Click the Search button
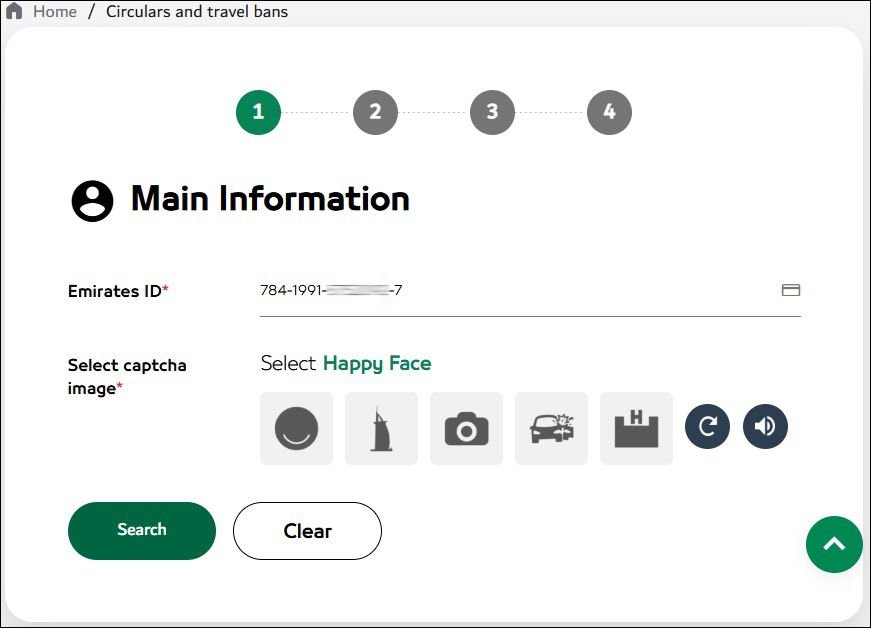Viewport: 871px width, 628px height. pyautogui.click(x=141, y=530)
